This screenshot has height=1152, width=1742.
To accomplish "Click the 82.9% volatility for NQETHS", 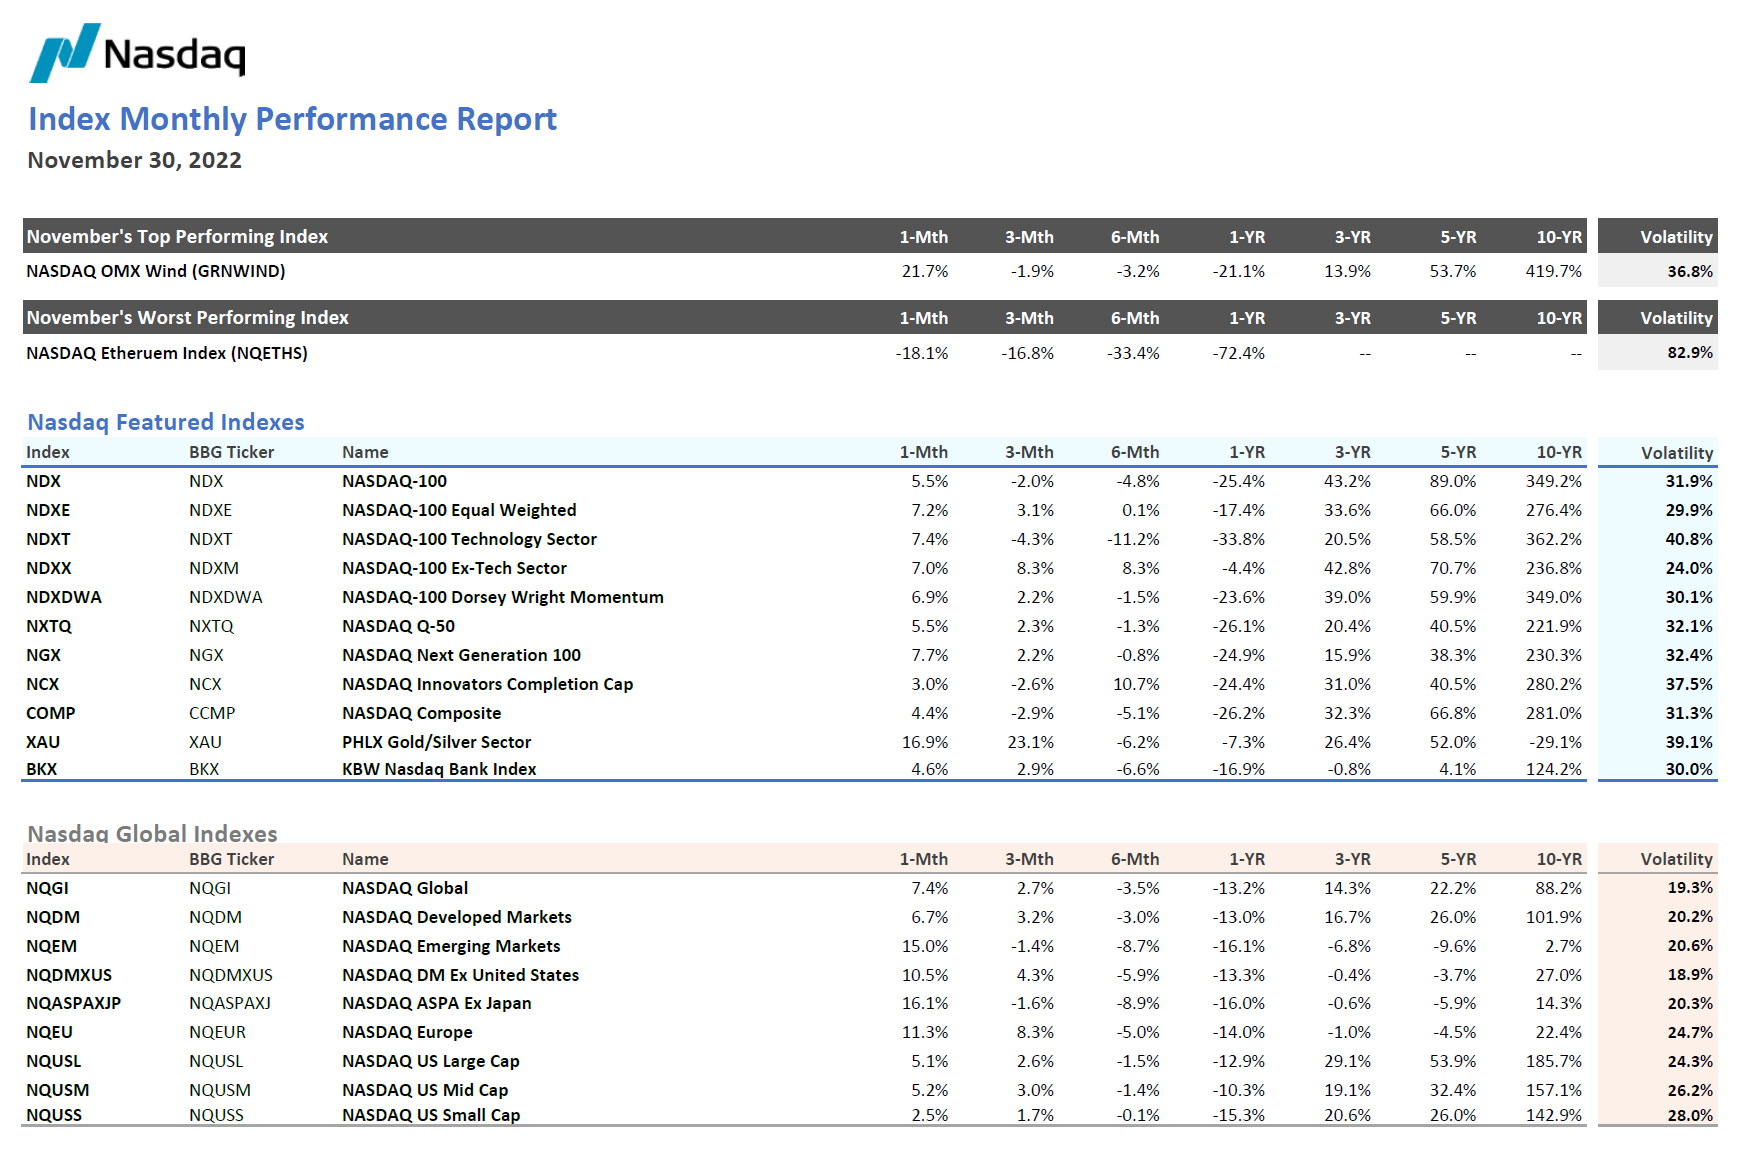I will pos(1689,352).
